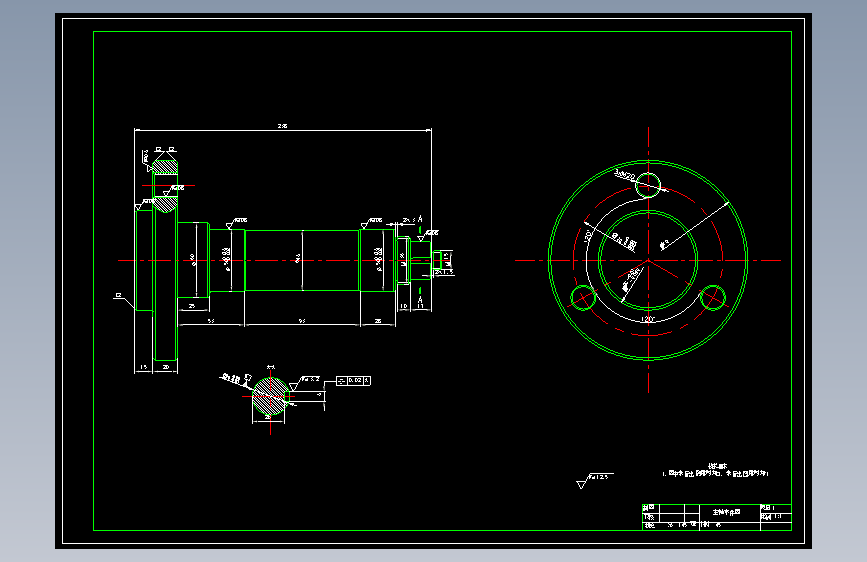Viewport: 867px width, 562px height.
Task: Click the 25 step length dimension
Action: [x=192, y=306]
